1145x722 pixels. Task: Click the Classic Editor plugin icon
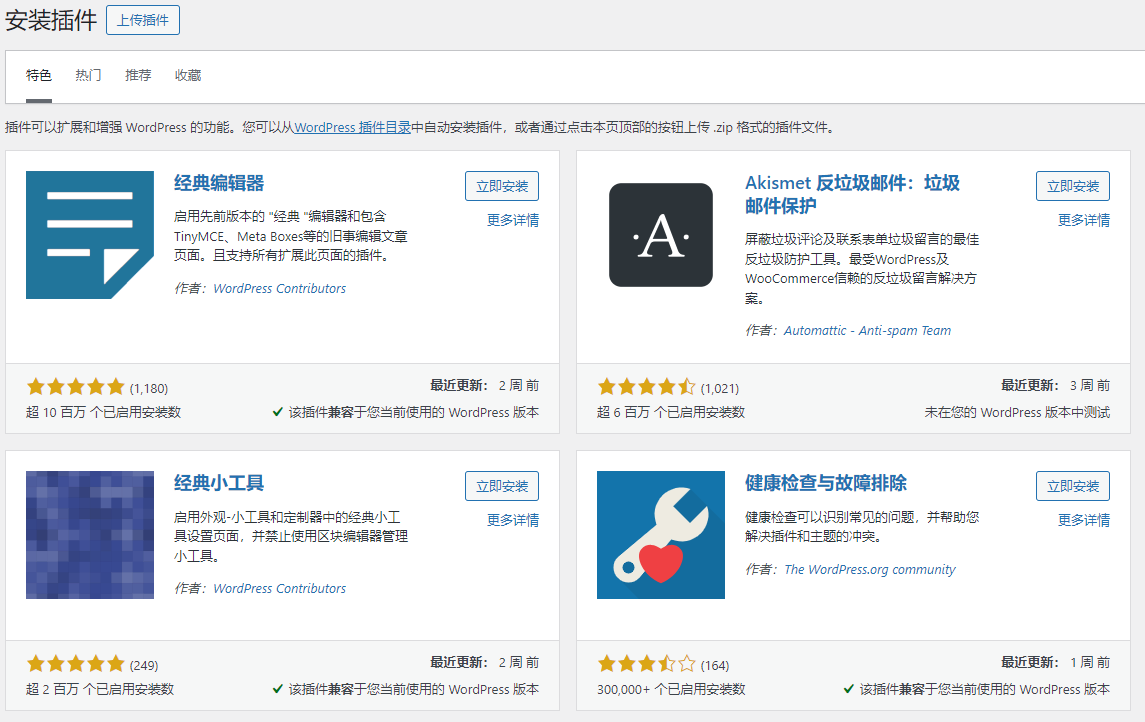89,235
